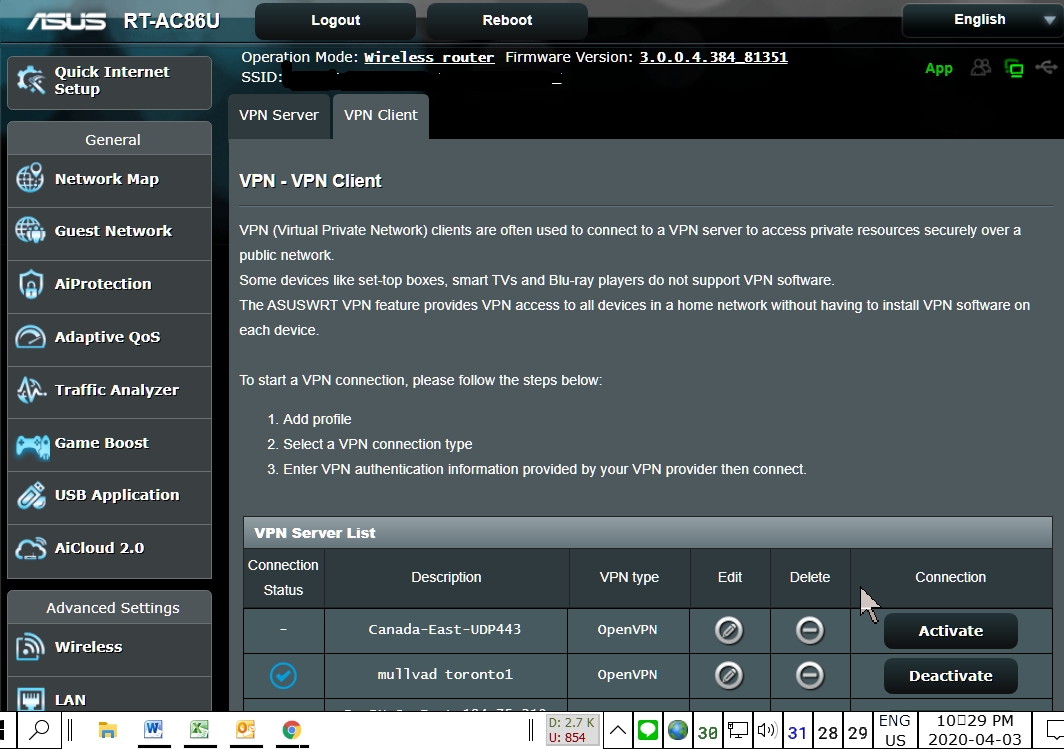The width and height of the screenshot is (1064, 749).
Task: Open USB Application page
Action: click(109, 496)
